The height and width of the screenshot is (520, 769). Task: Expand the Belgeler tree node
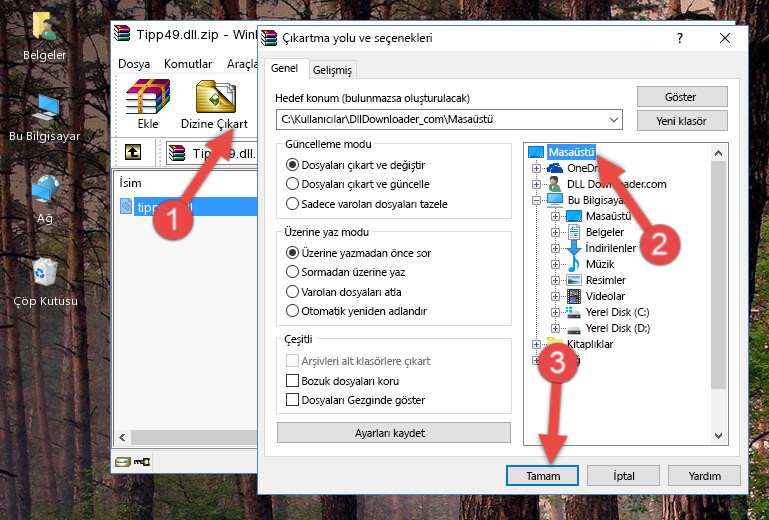[555, 232]
